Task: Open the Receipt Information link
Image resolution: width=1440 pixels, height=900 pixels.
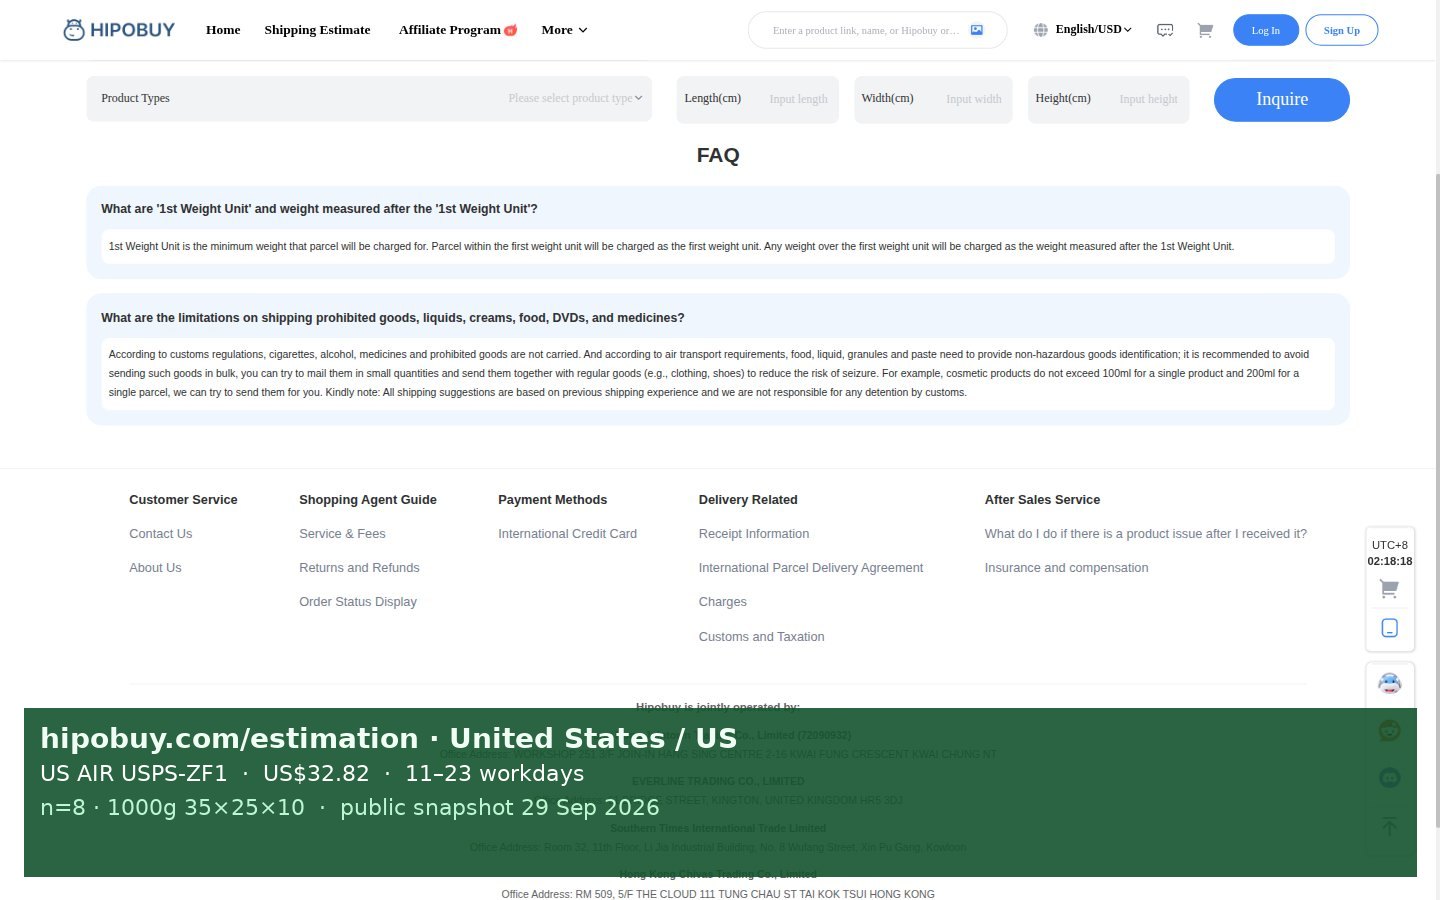Action: 754,534
